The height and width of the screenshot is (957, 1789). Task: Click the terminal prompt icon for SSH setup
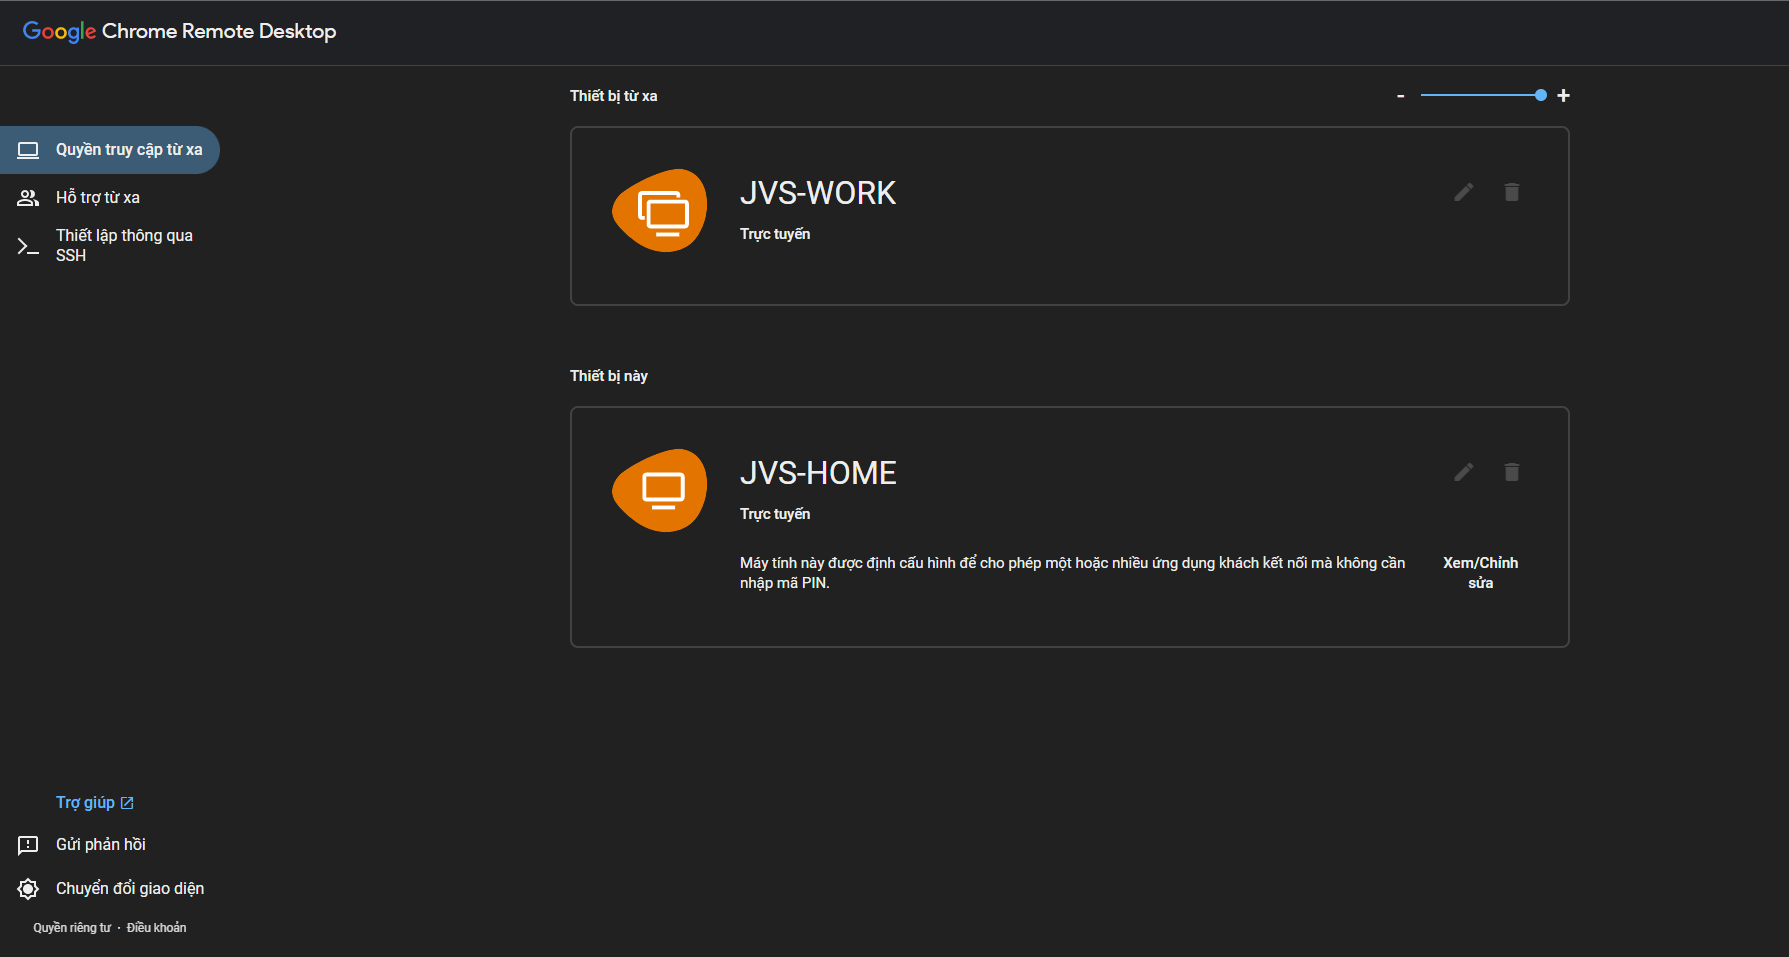click(x=28, y=246)
